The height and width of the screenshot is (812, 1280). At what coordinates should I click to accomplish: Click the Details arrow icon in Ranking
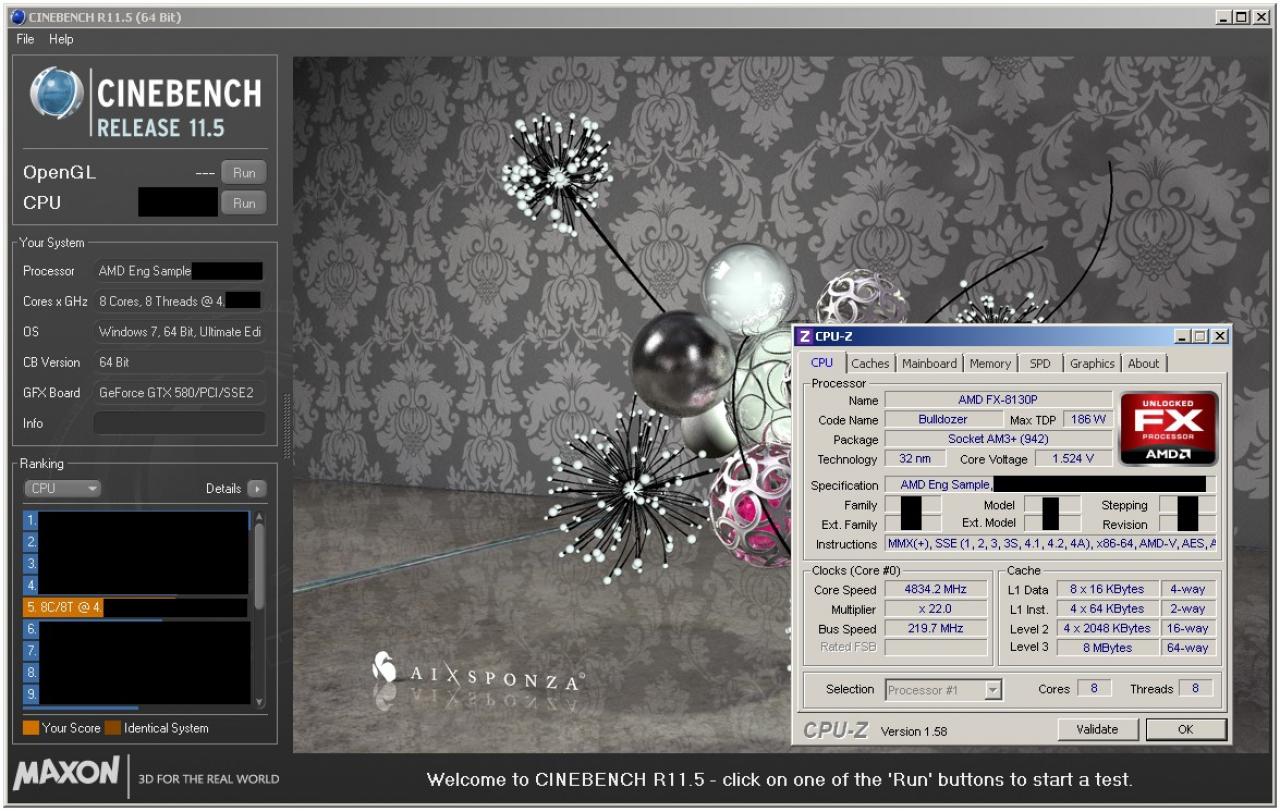pos(257,489)
